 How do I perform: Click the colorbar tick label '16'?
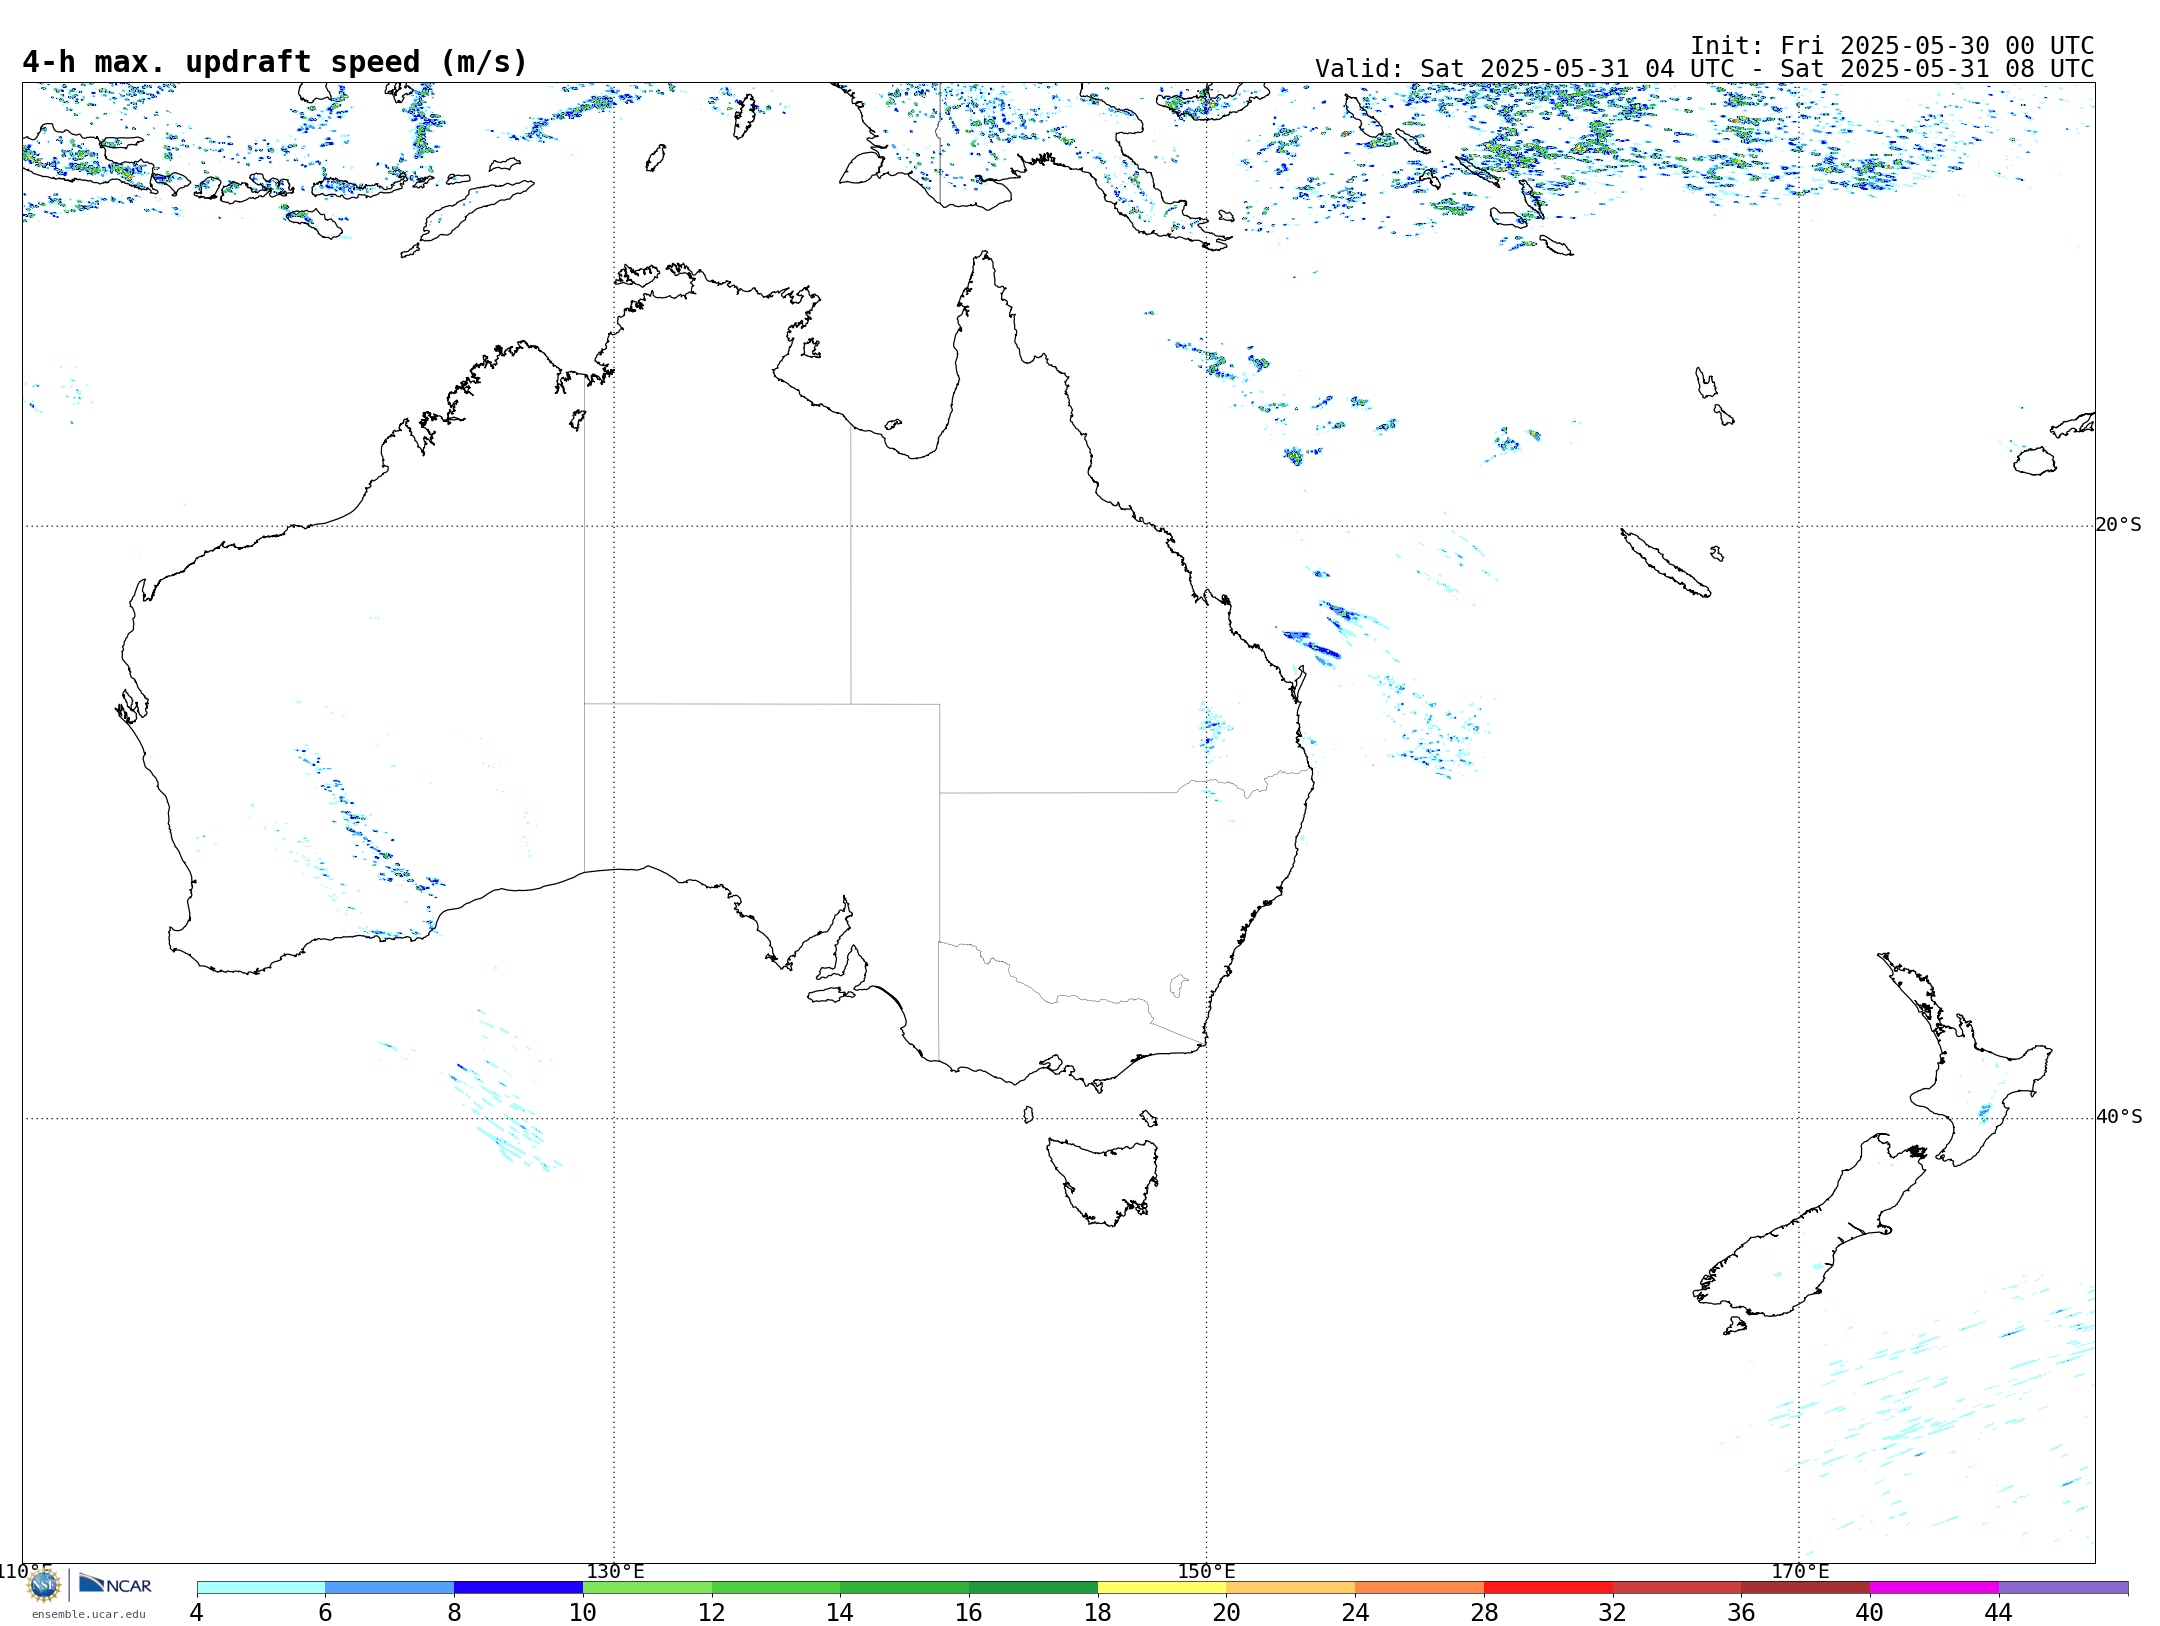[969, 1613]
